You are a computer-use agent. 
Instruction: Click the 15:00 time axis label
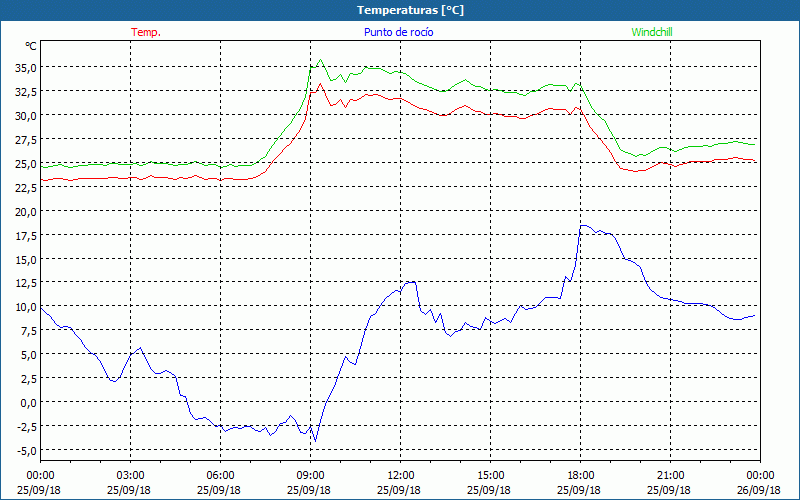tap(490, 476)
